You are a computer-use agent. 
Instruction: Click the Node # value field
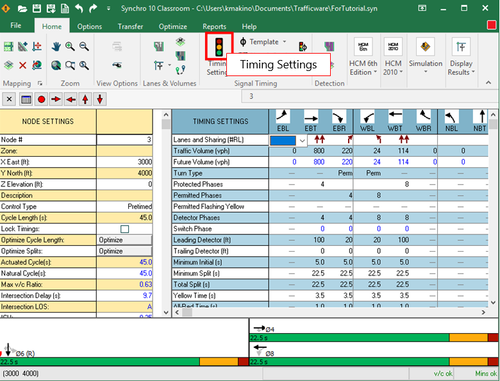(x=125, y=140)
